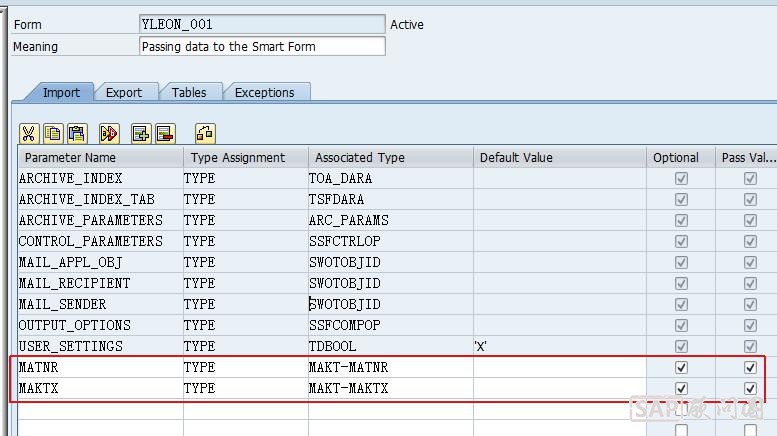The width and height of the screenshot is (777, 436).
Task: Select the MAIL_SENDER parameter name cell
Action: pos(101,304)
